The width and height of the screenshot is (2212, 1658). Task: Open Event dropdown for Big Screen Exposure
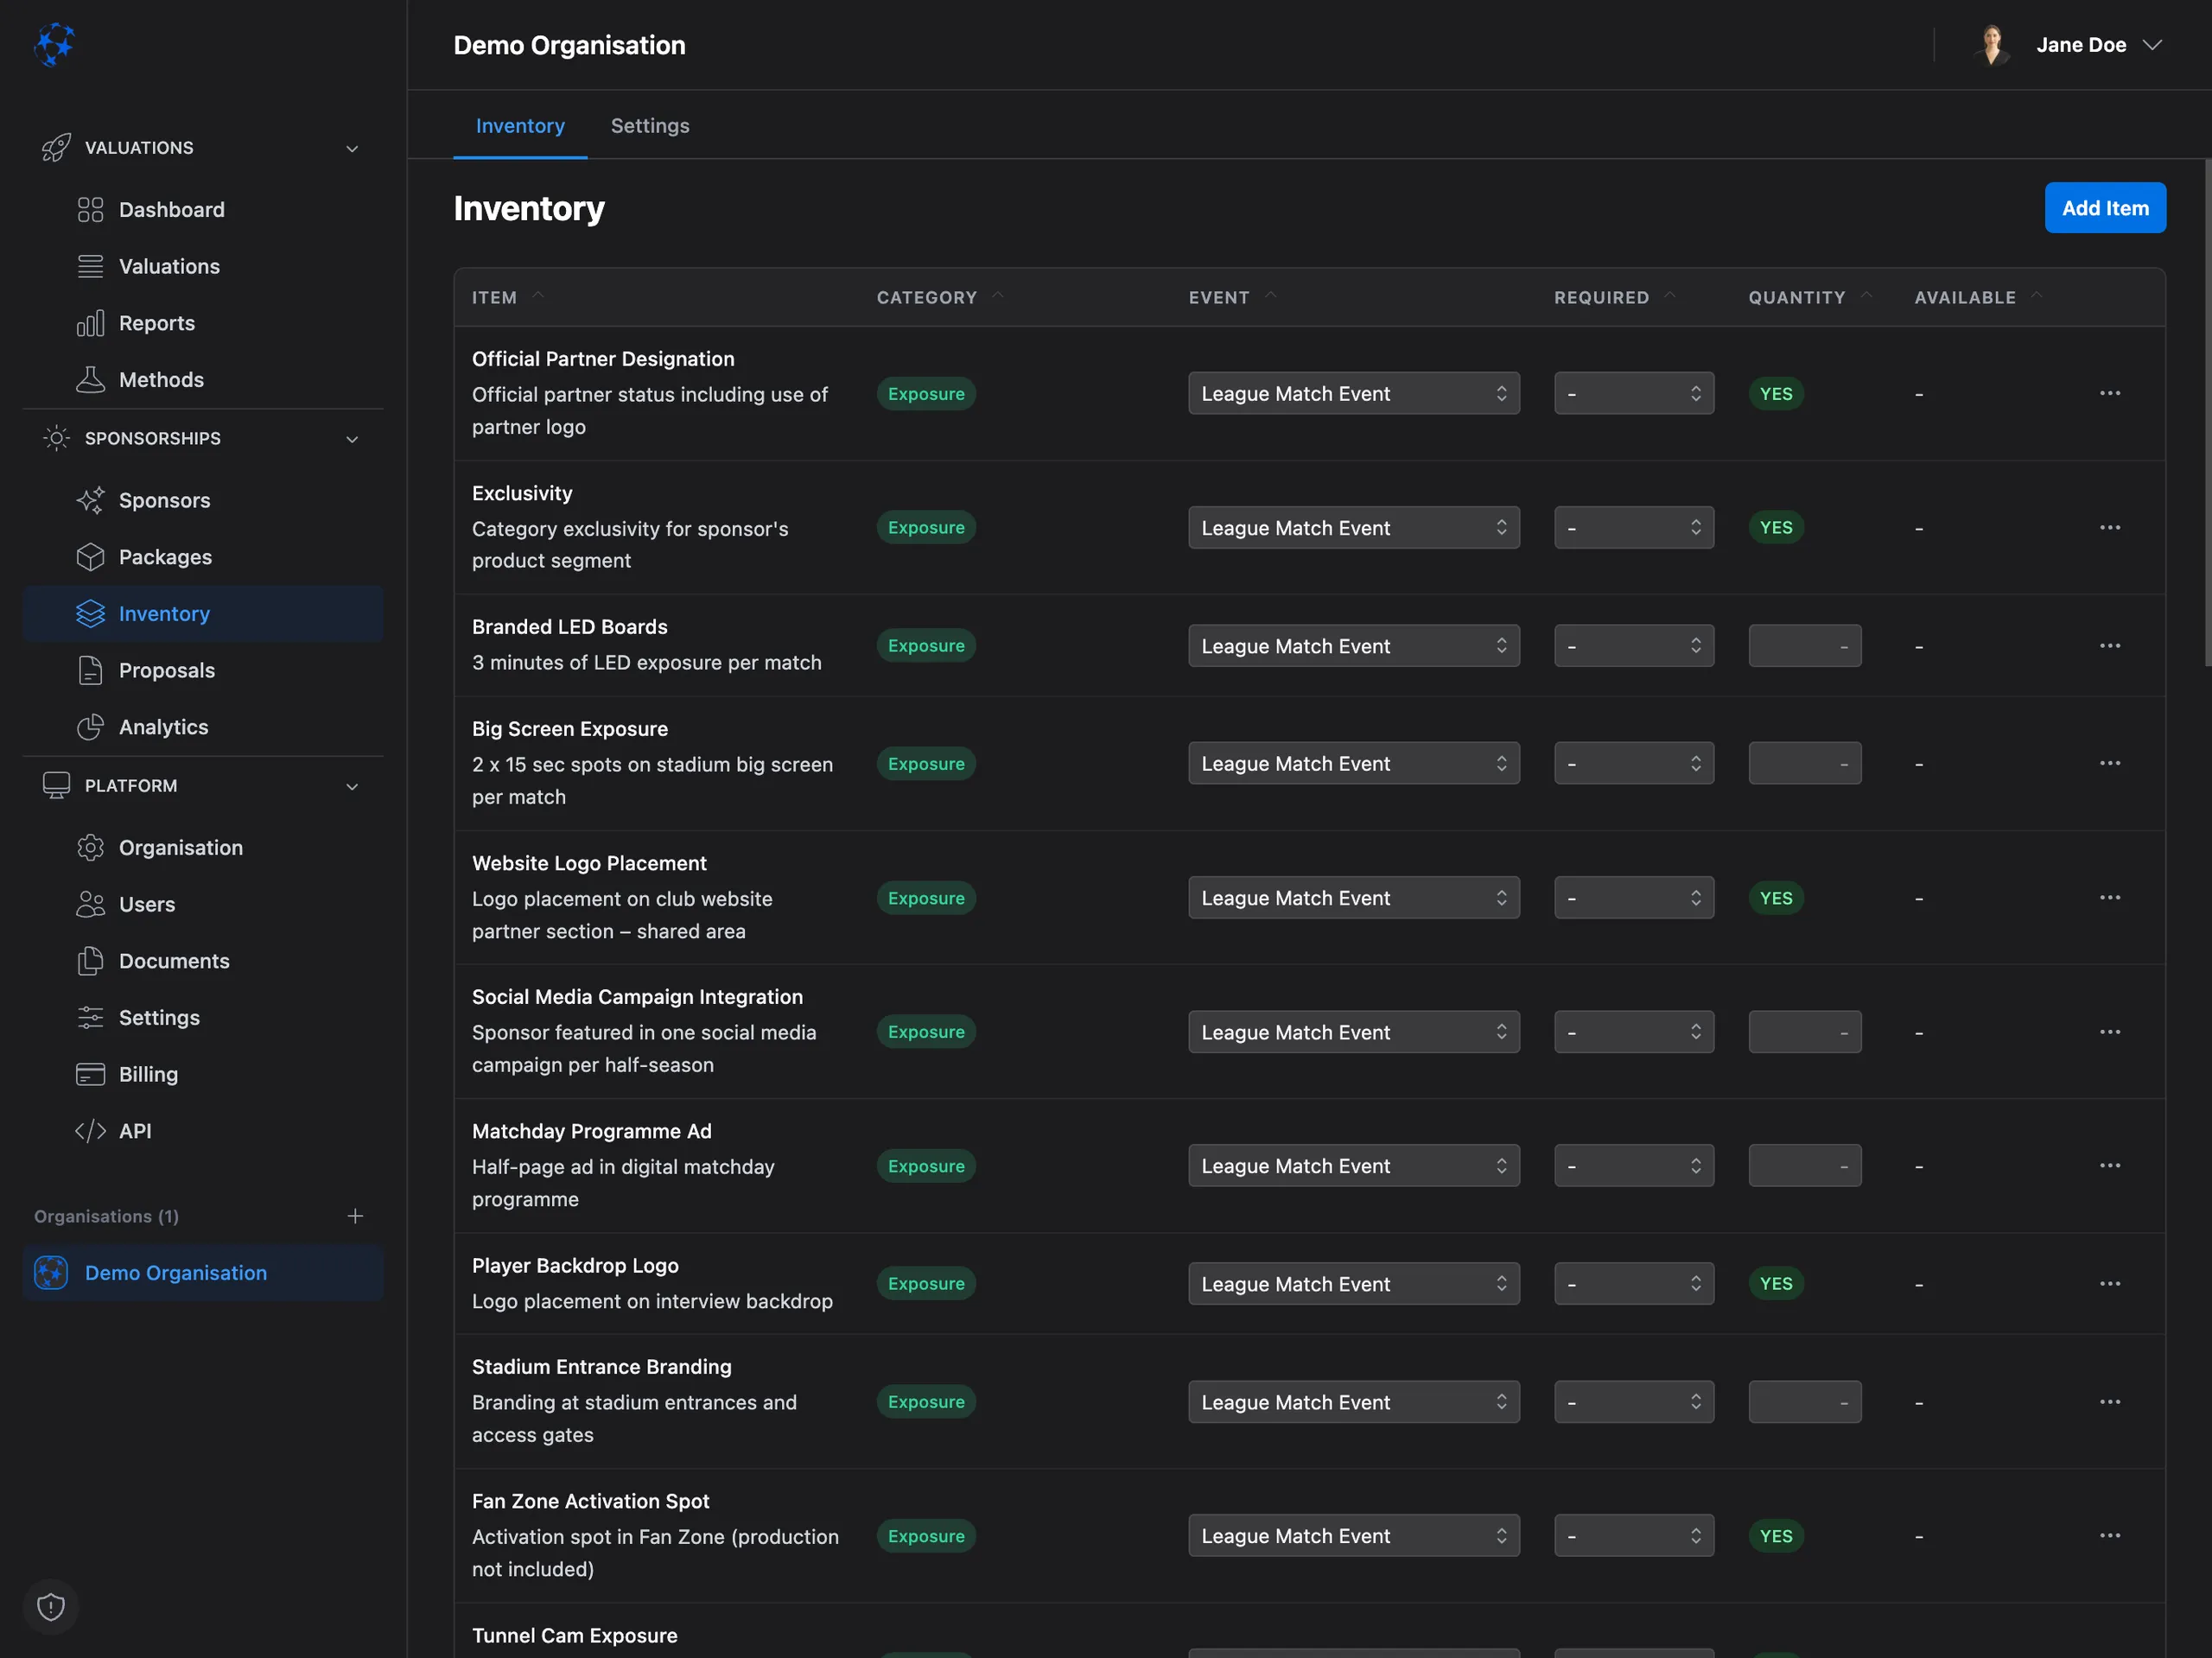coord(1354,764)
